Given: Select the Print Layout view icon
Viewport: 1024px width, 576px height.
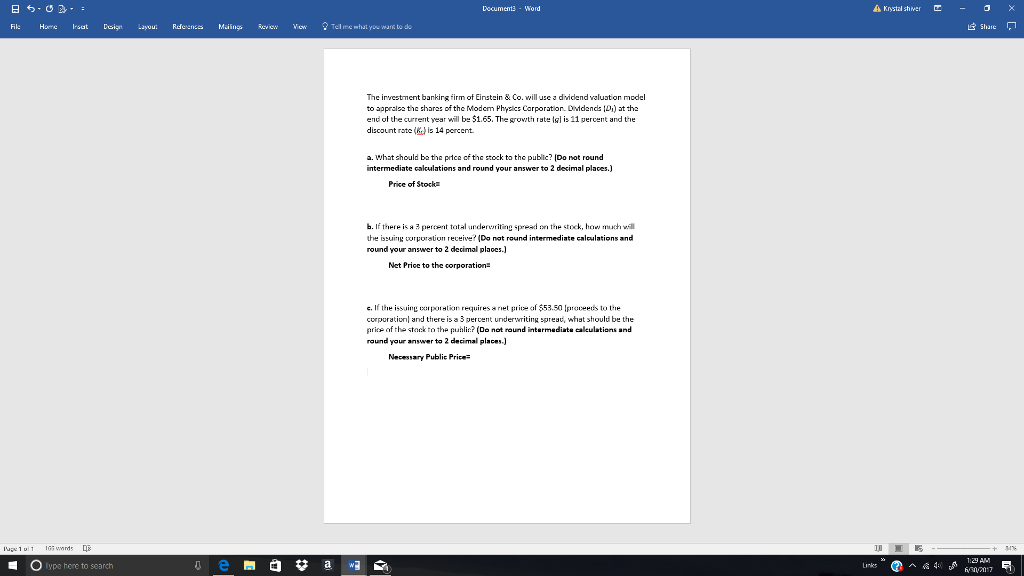Looking at the screenshot, I should click(x=899, y=548).
